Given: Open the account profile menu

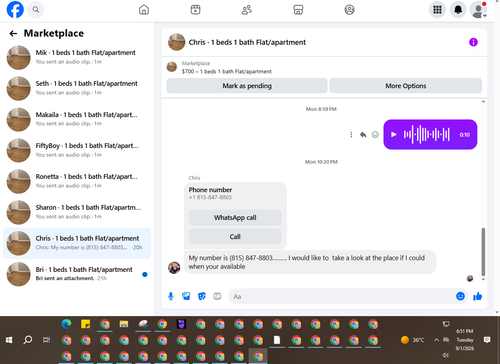Looking at the screenshot, I should click(x=478, y=10).
